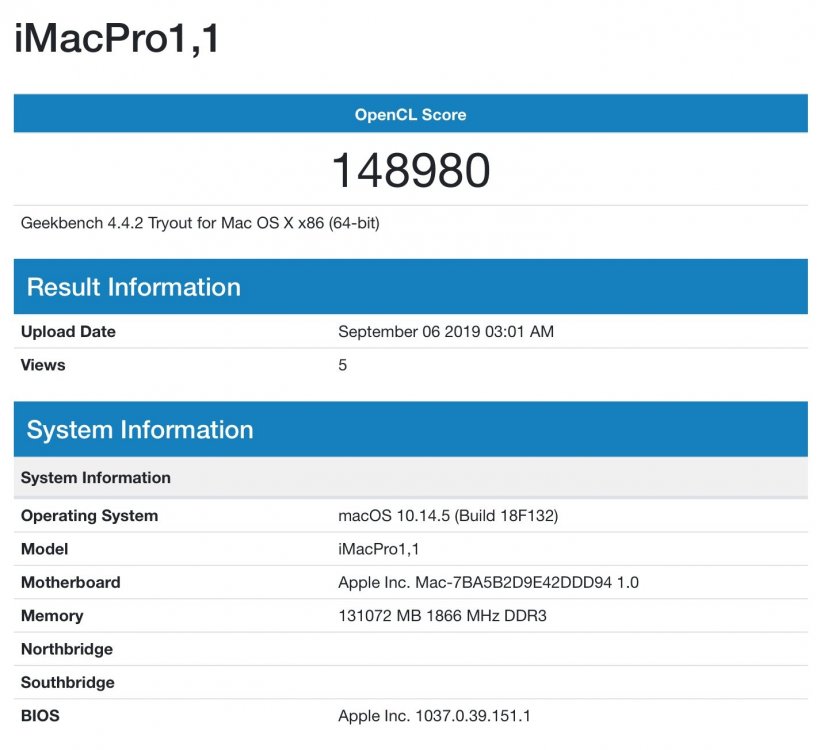Image resolution: width=824 pixels, height=750 pixels.
Task: Click the Upload Date label
Action: (68, 332)
